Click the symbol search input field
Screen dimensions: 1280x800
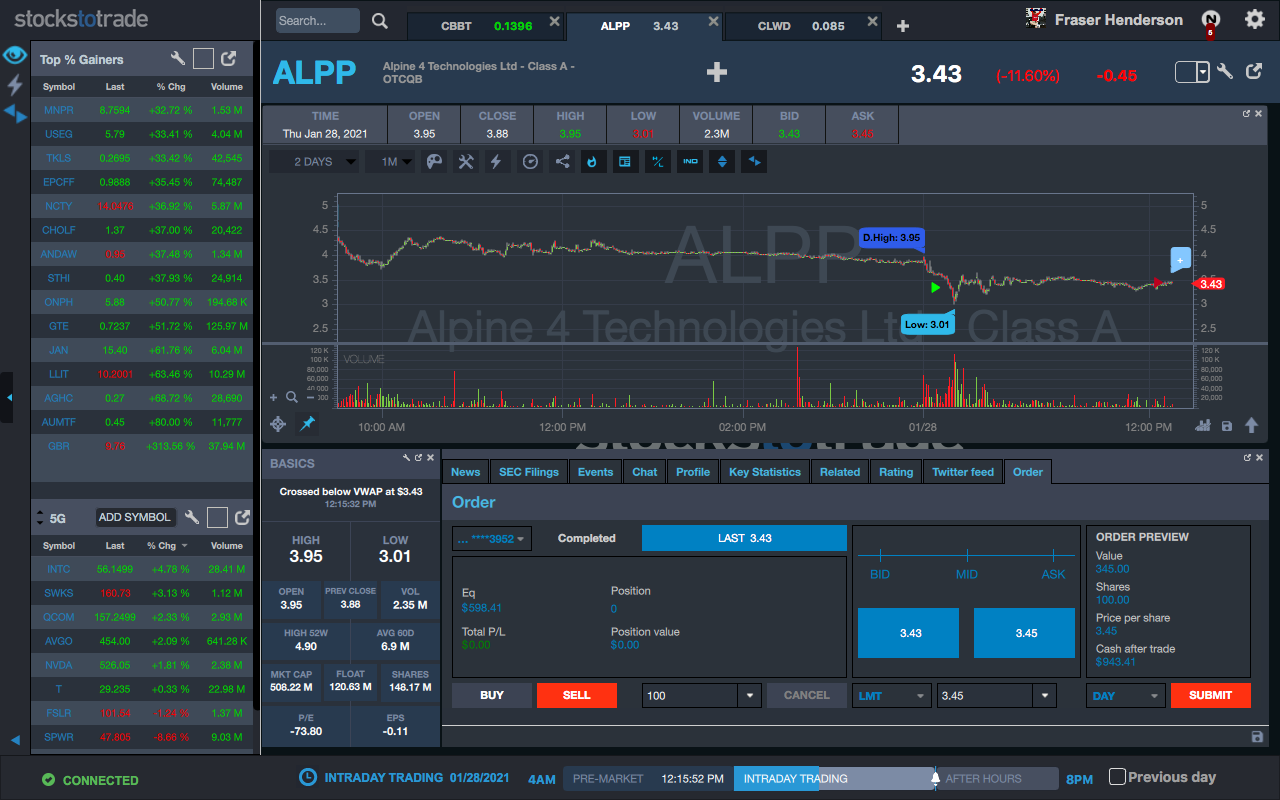pos(317,21)
